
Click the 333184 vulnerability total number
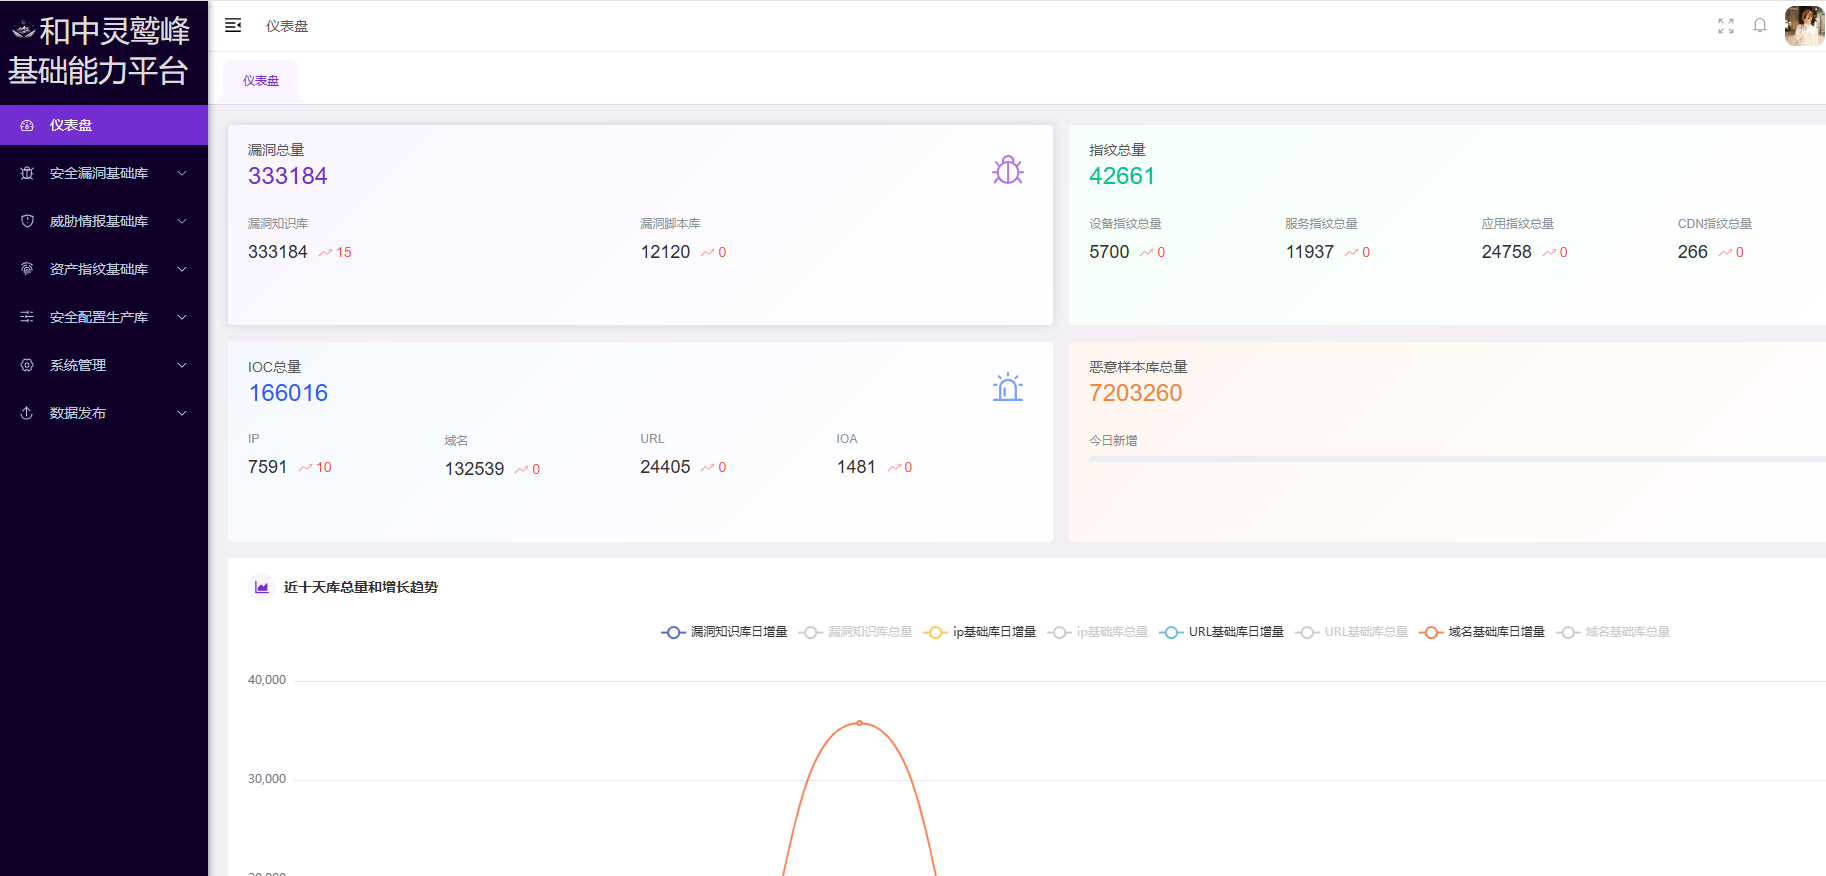(288, 176)
